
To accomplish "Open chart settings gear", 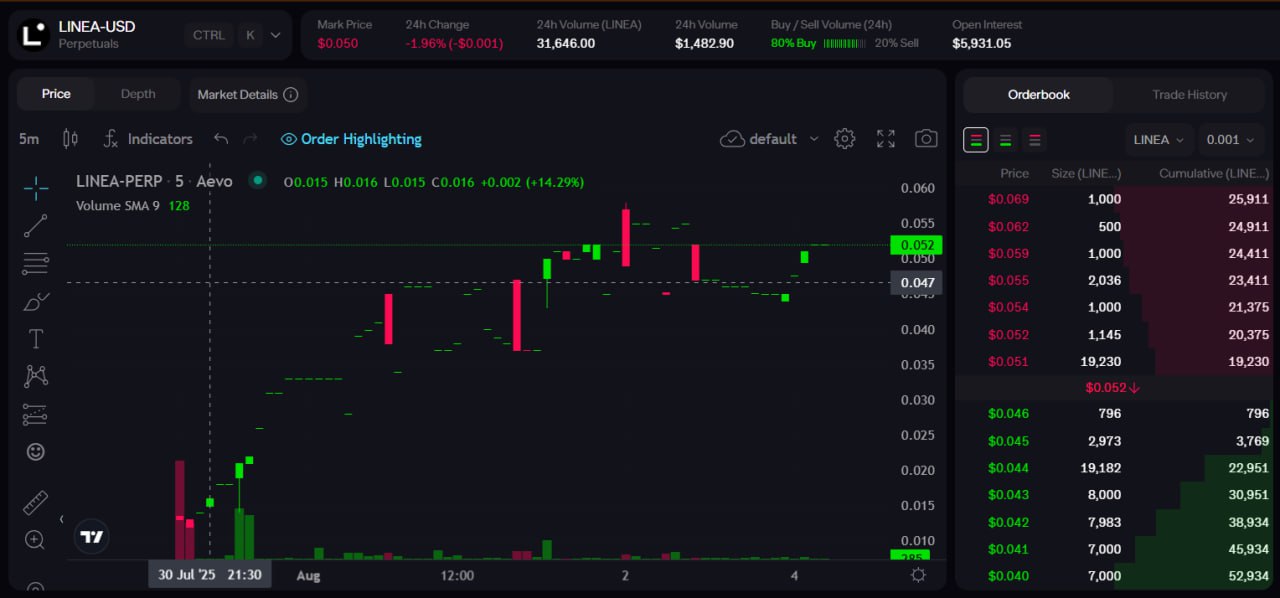I will (x=845, y=138).
